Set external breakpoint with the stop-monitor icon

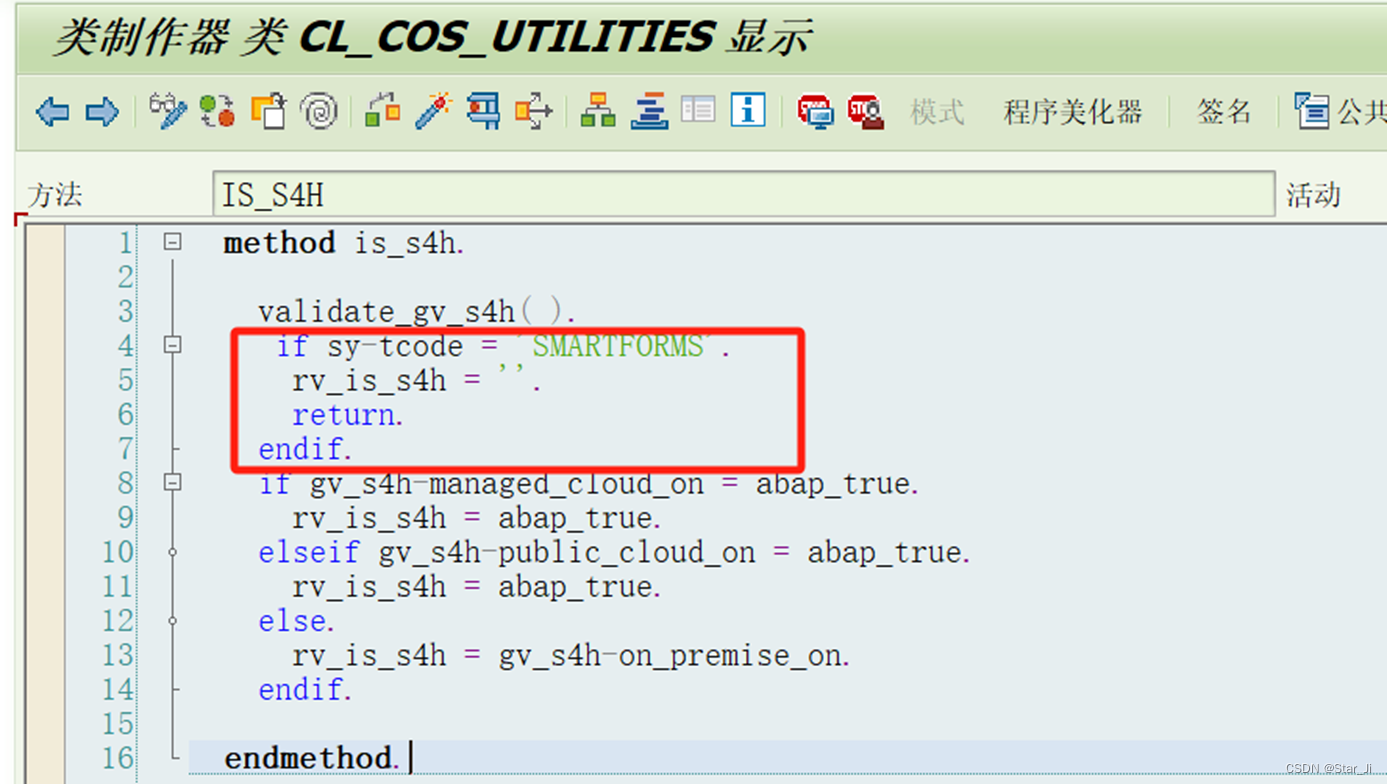point(816,111)
